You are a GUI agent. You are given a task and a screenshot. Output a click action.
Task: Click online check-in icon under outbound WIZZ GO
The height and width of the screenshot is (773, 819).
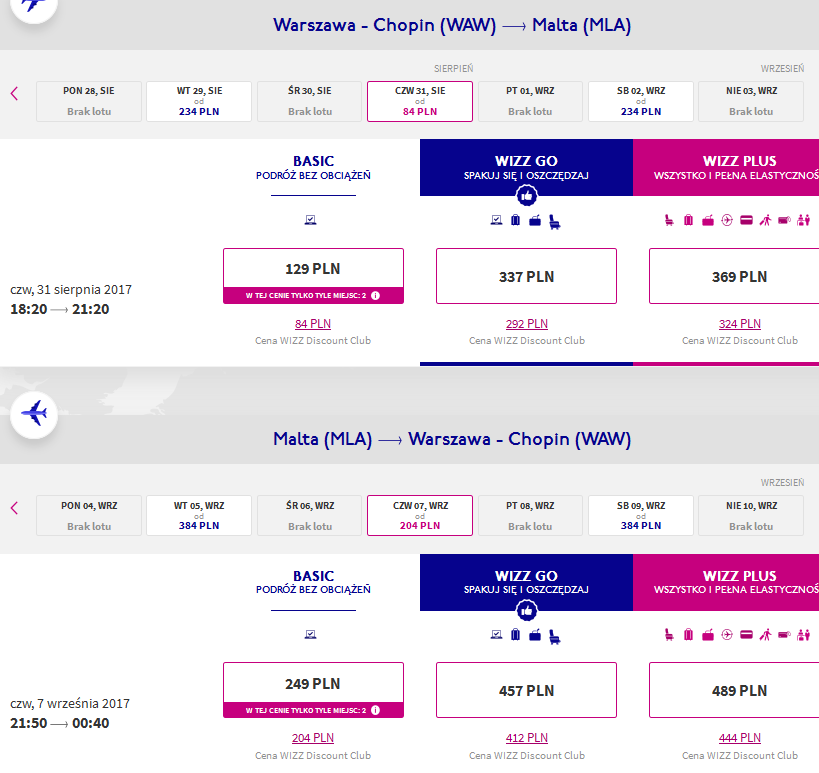pos(496,220)
